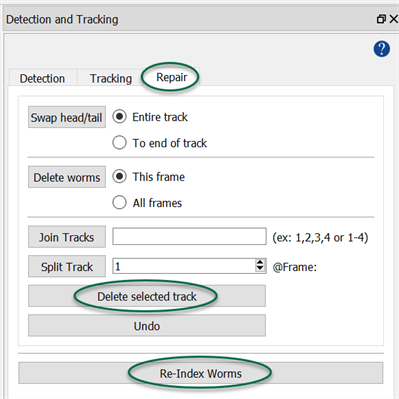
Task: Click the Swap head/tail button
Action: pos(67,117)
